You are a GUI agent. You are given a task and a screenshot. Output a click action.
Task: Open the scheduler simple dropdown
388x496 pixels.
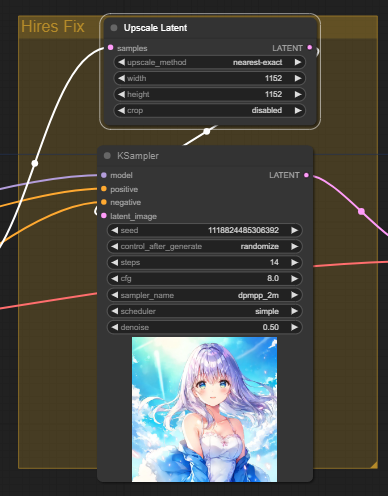click(x=205, y=311)
